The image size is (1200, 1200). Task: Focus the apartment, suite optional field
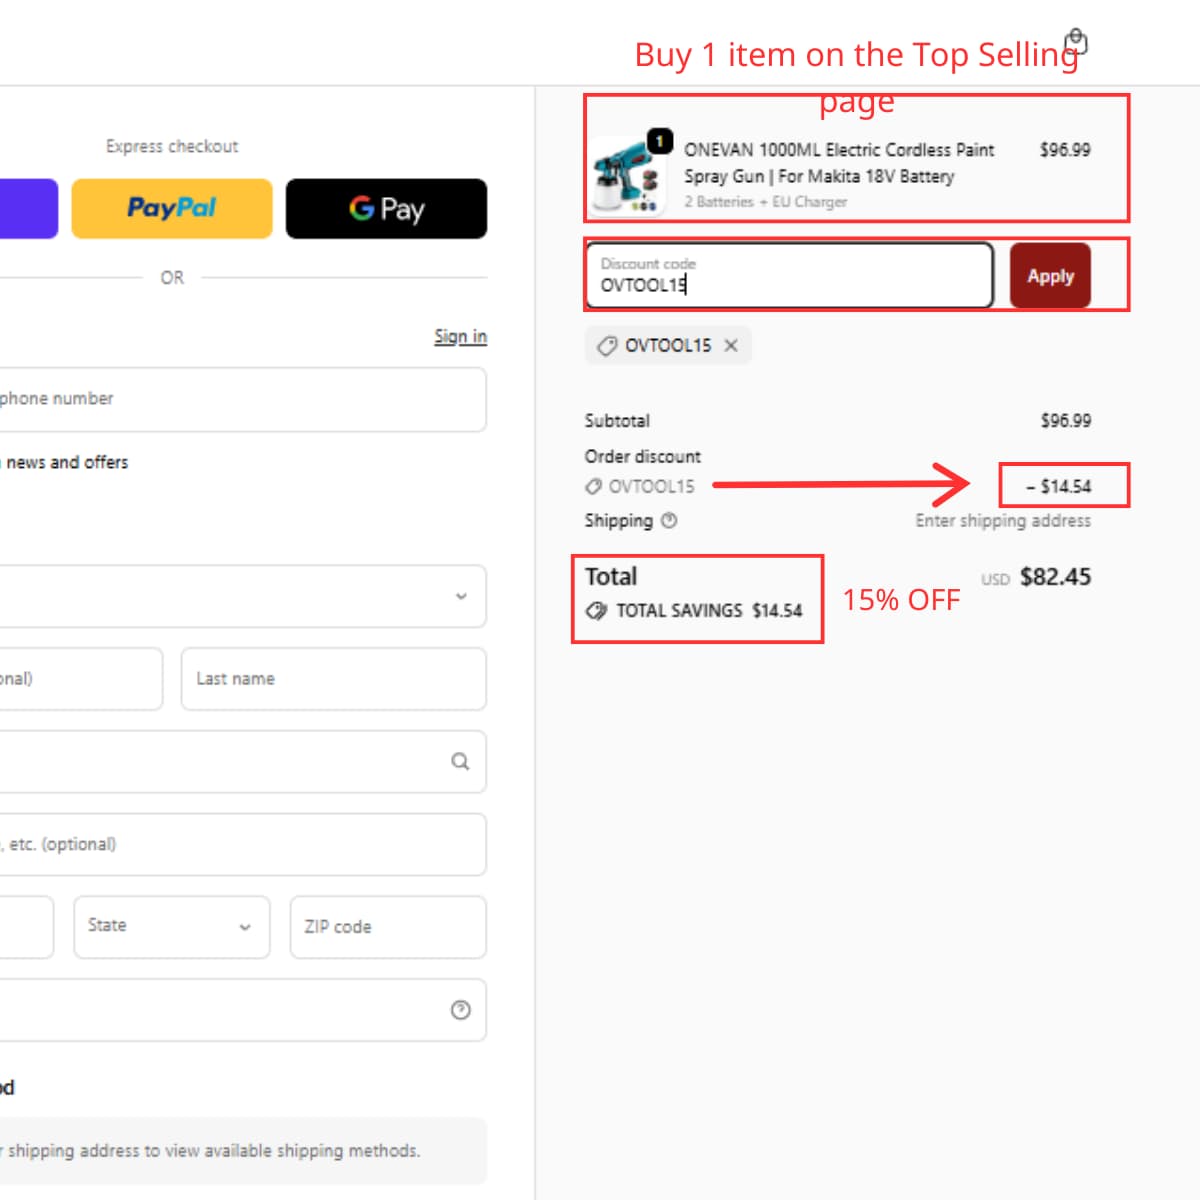(243, 844)
